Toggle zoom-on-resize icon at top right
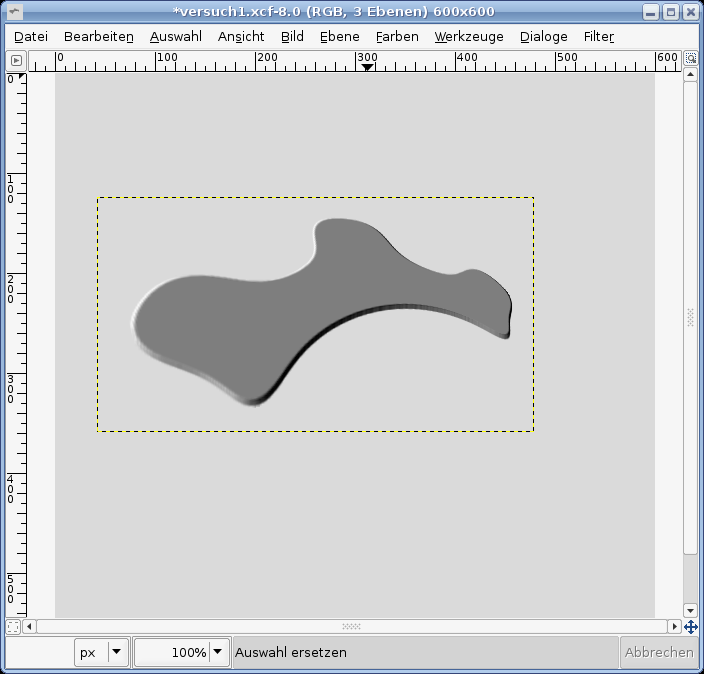704x674 pixels. pos(691,59)
